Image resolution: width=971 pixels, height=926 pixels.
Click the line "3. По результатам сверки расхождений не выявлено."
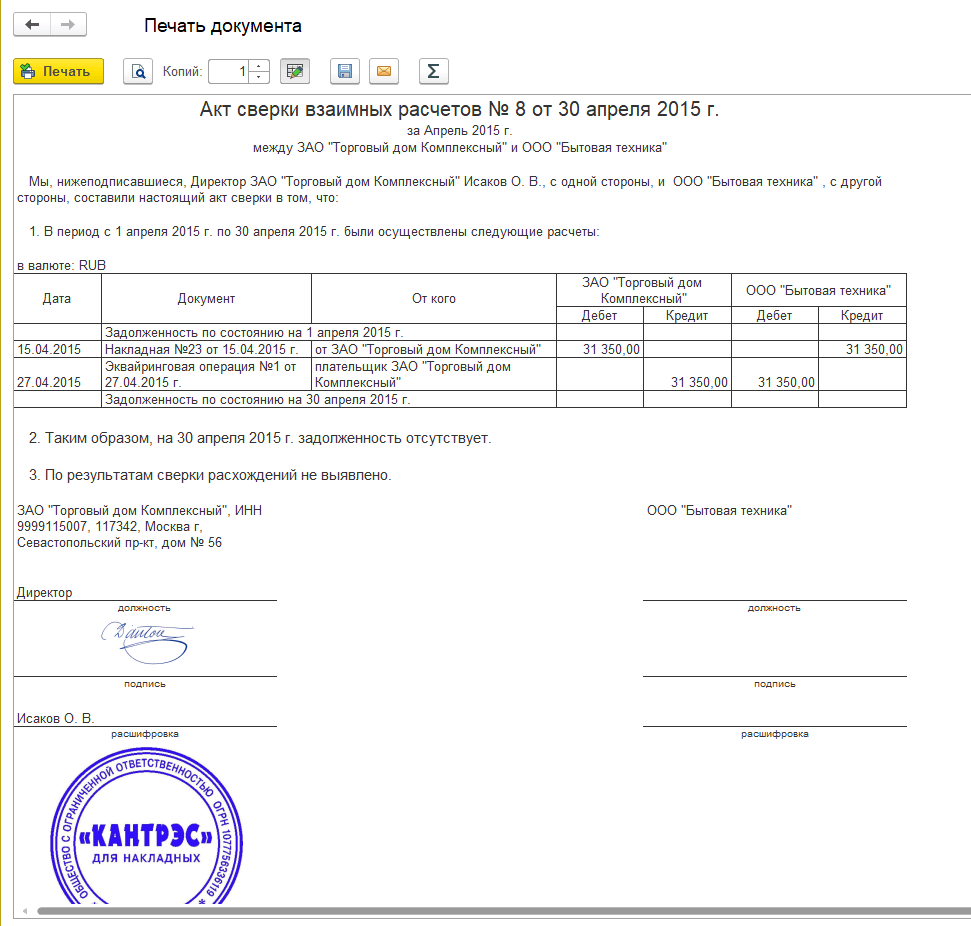coord(210,475)
